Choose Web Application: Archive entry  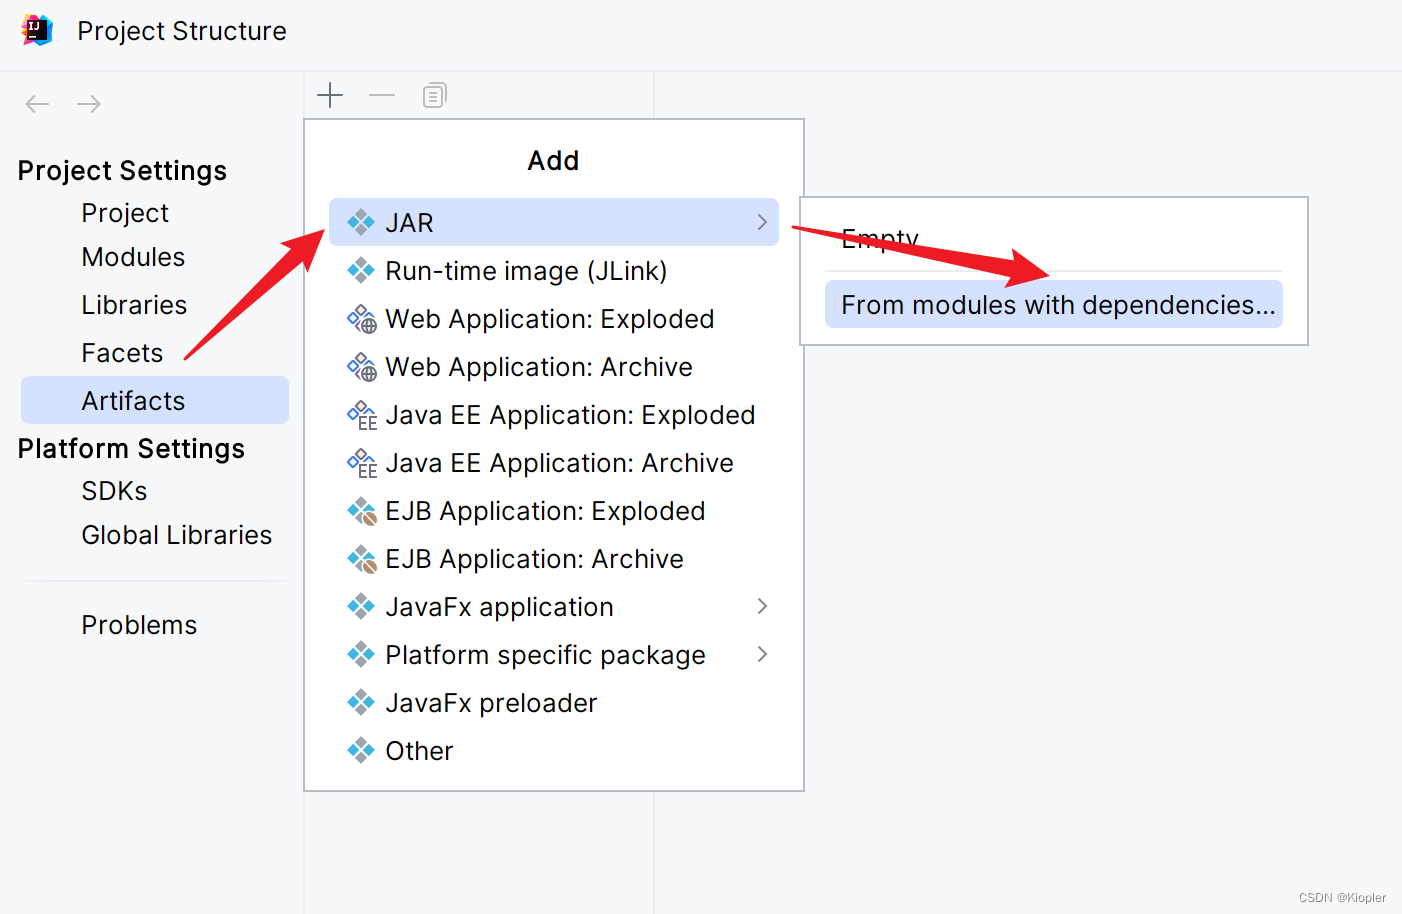(554, 366)
